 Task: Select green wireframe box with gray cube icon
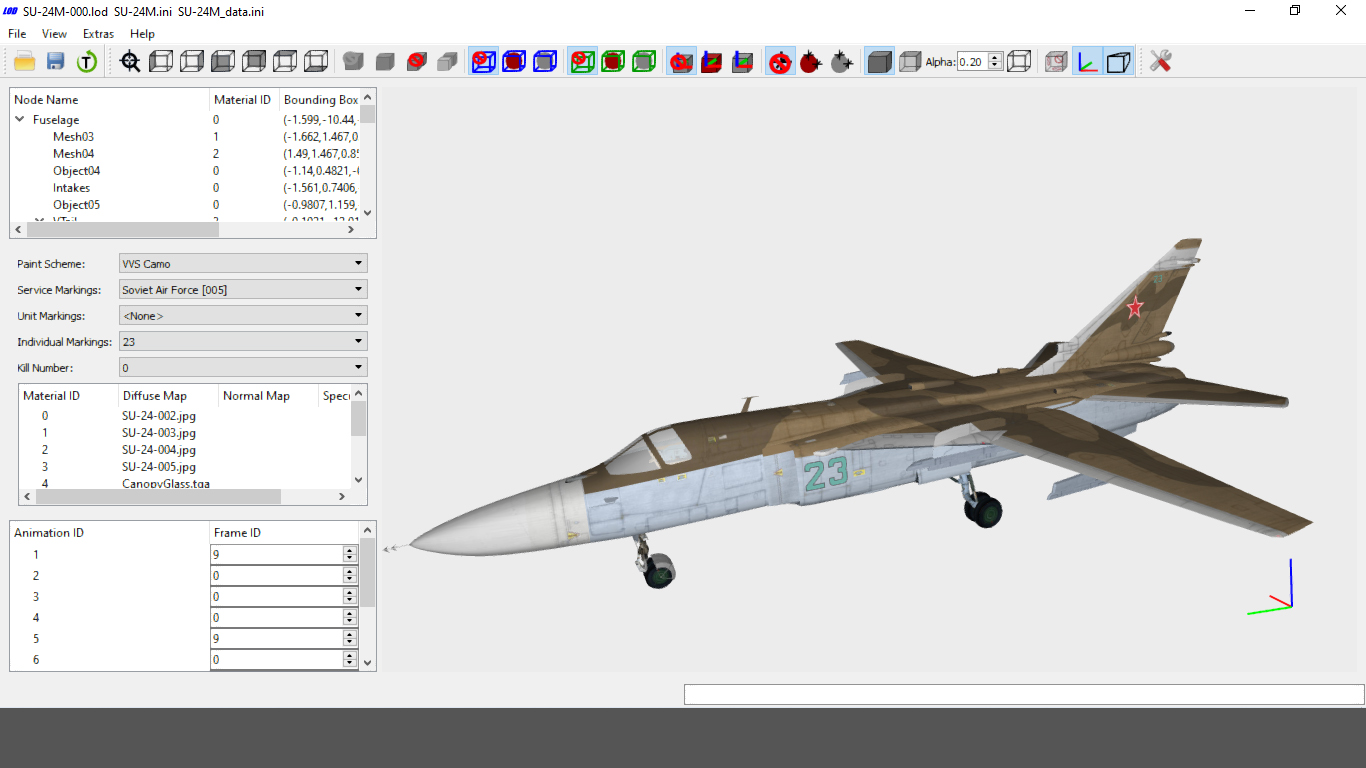[x=644, y=62]
